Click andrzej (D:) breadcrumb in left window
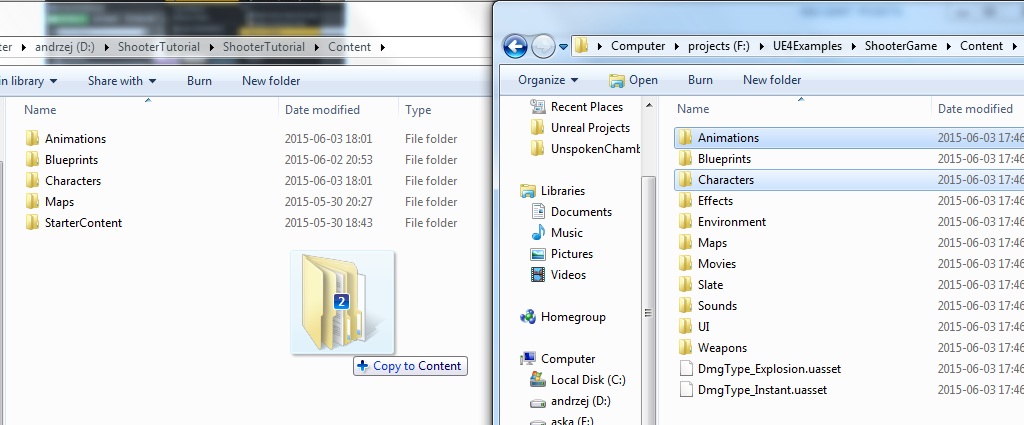 (x=65, y=47)
